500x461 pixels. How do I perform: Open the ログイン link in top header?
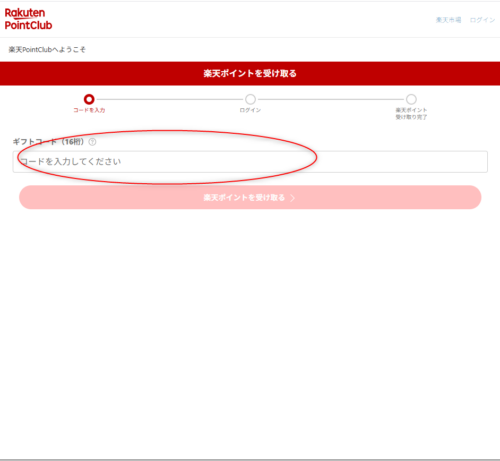[x=482, y=20]
